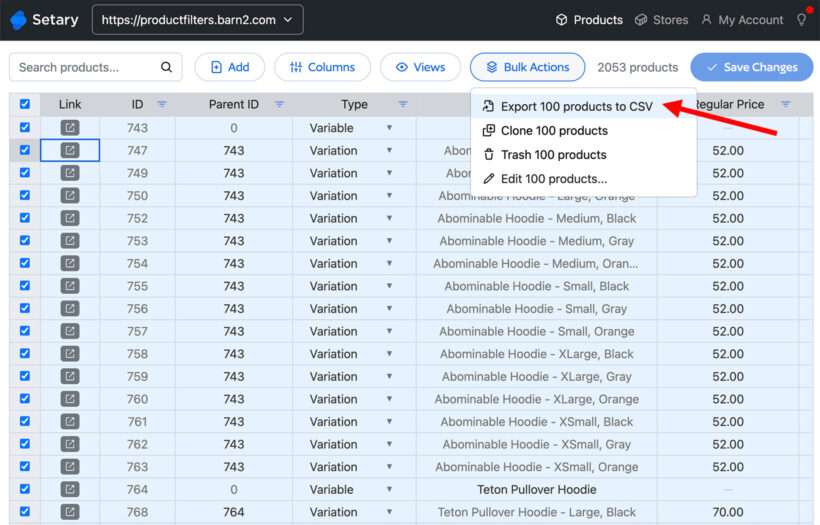Click the Add button
The image size is (820, 525).
tap(230, 67)
